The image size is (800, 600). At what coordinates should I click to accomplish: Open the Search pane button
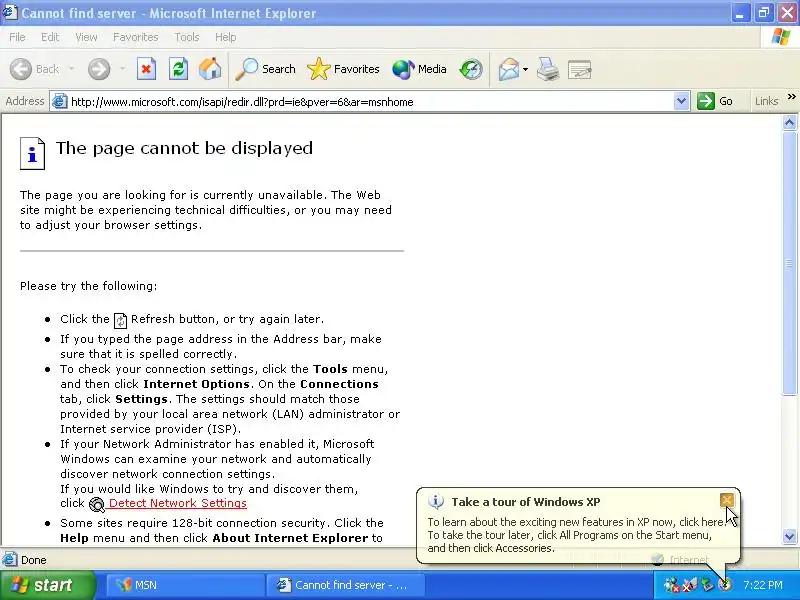[x=265, y=69]
